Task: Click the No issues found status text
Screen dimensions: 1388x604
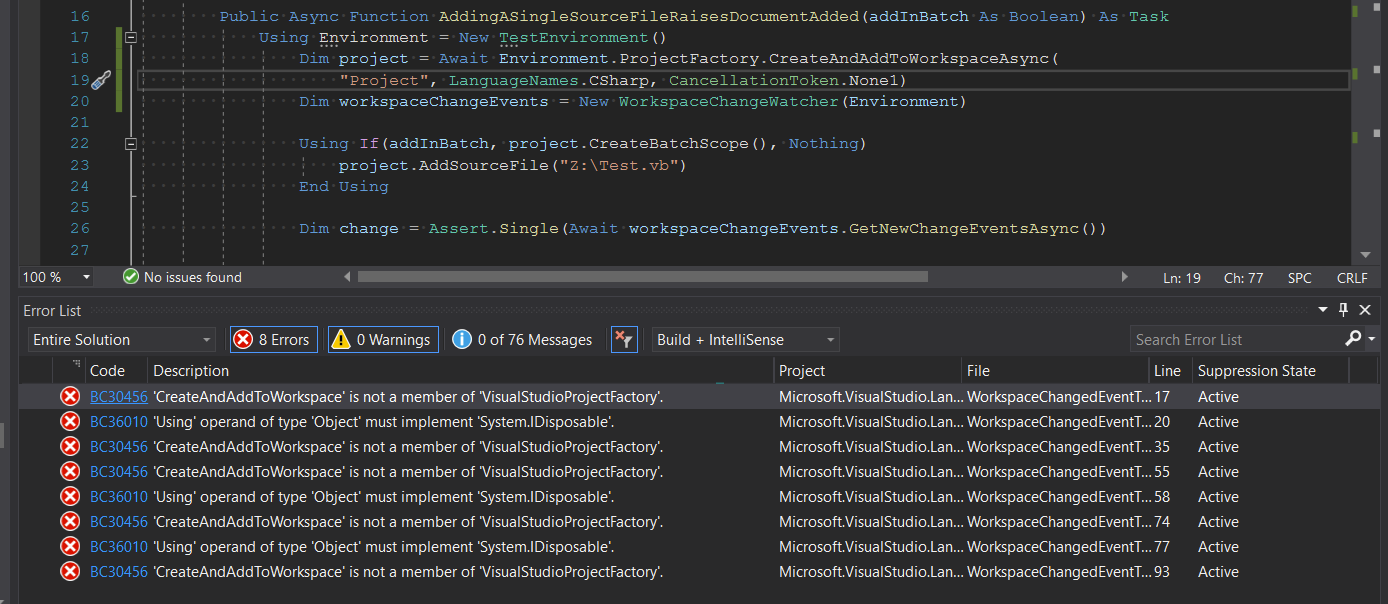Action: coord(193,277)
